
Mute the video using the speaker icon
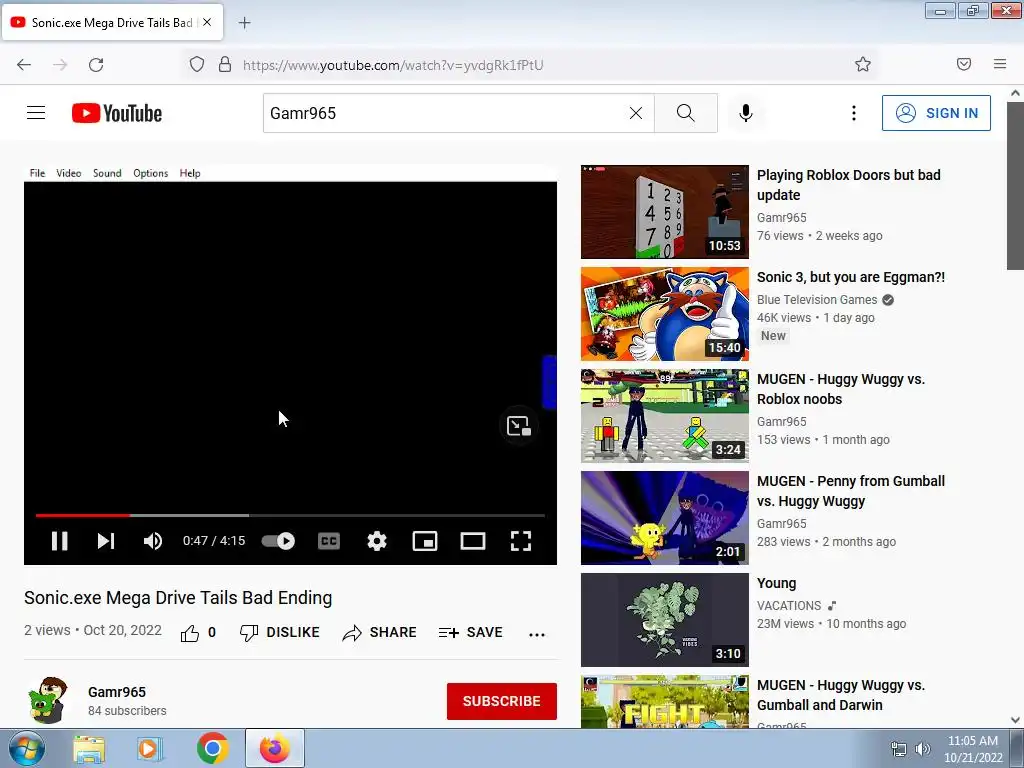(x=153, y=541)
